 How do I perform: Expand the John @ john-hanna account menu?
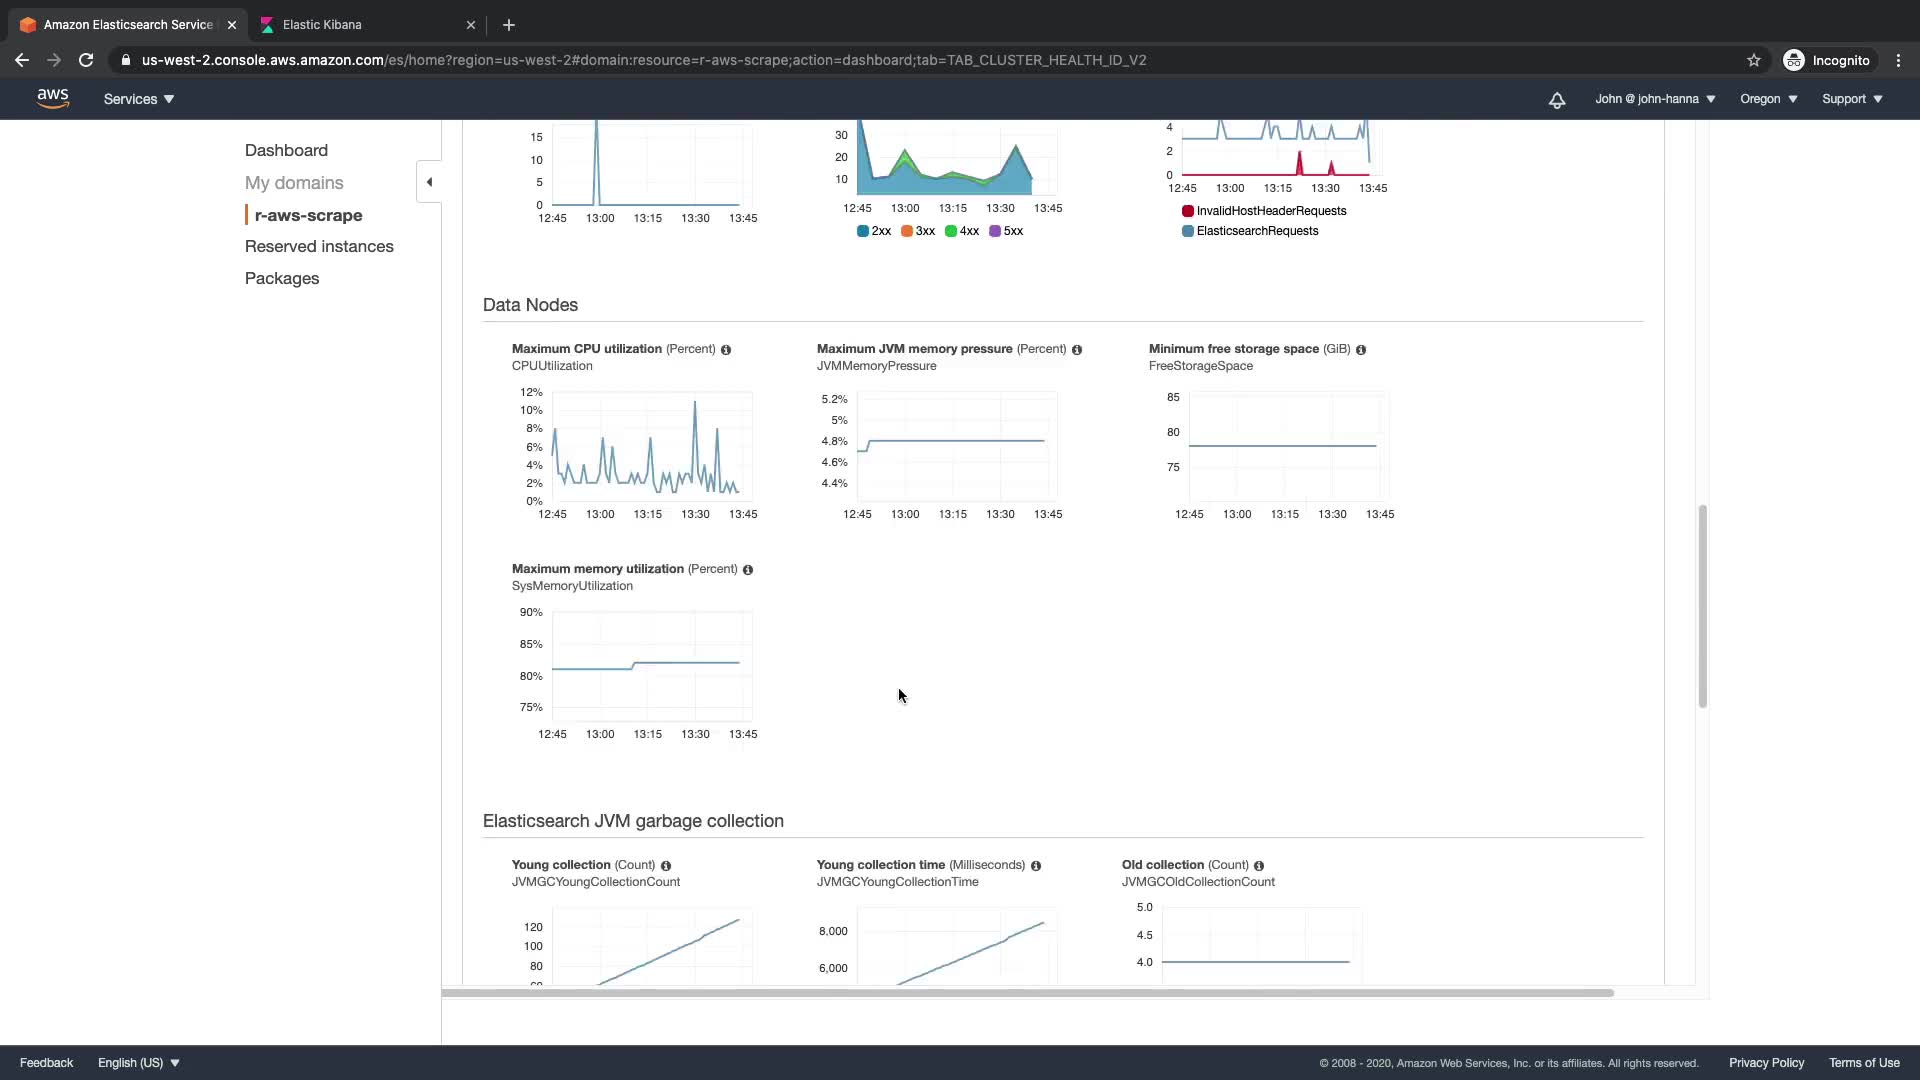tap(1655, 99)
